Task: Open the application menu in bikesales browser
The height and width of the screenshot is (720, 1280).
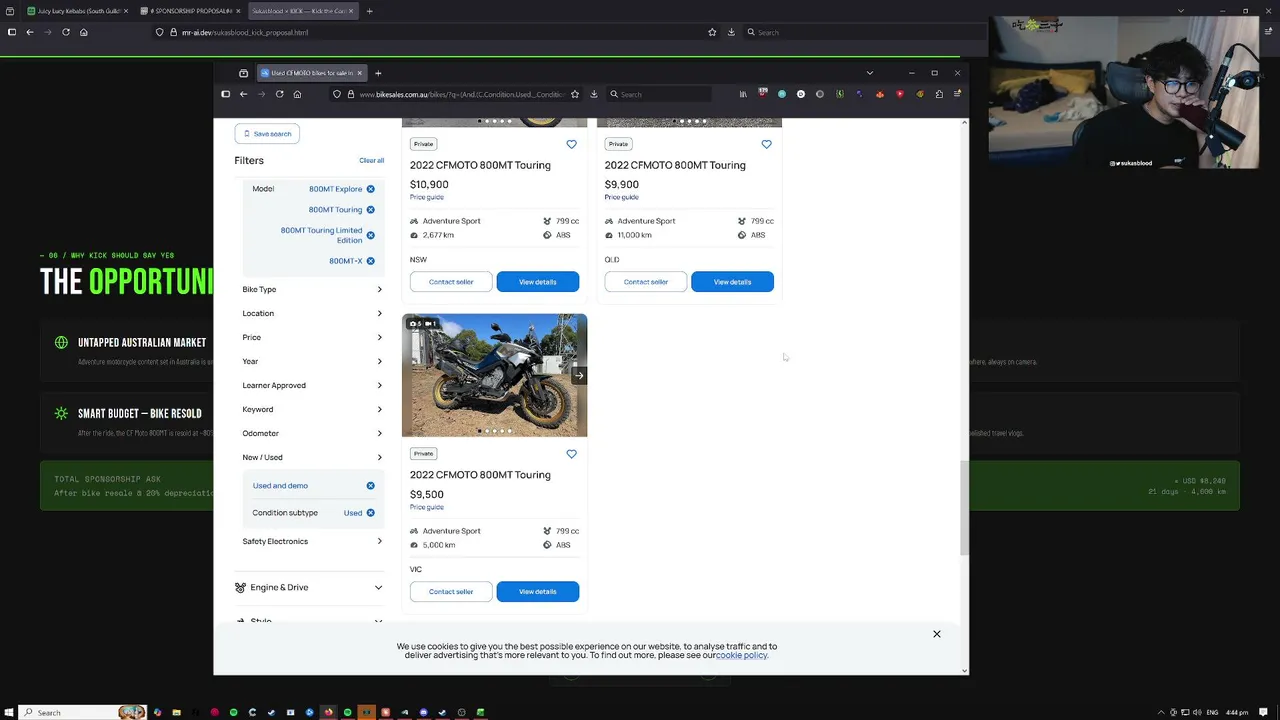Action: [957, 94]
